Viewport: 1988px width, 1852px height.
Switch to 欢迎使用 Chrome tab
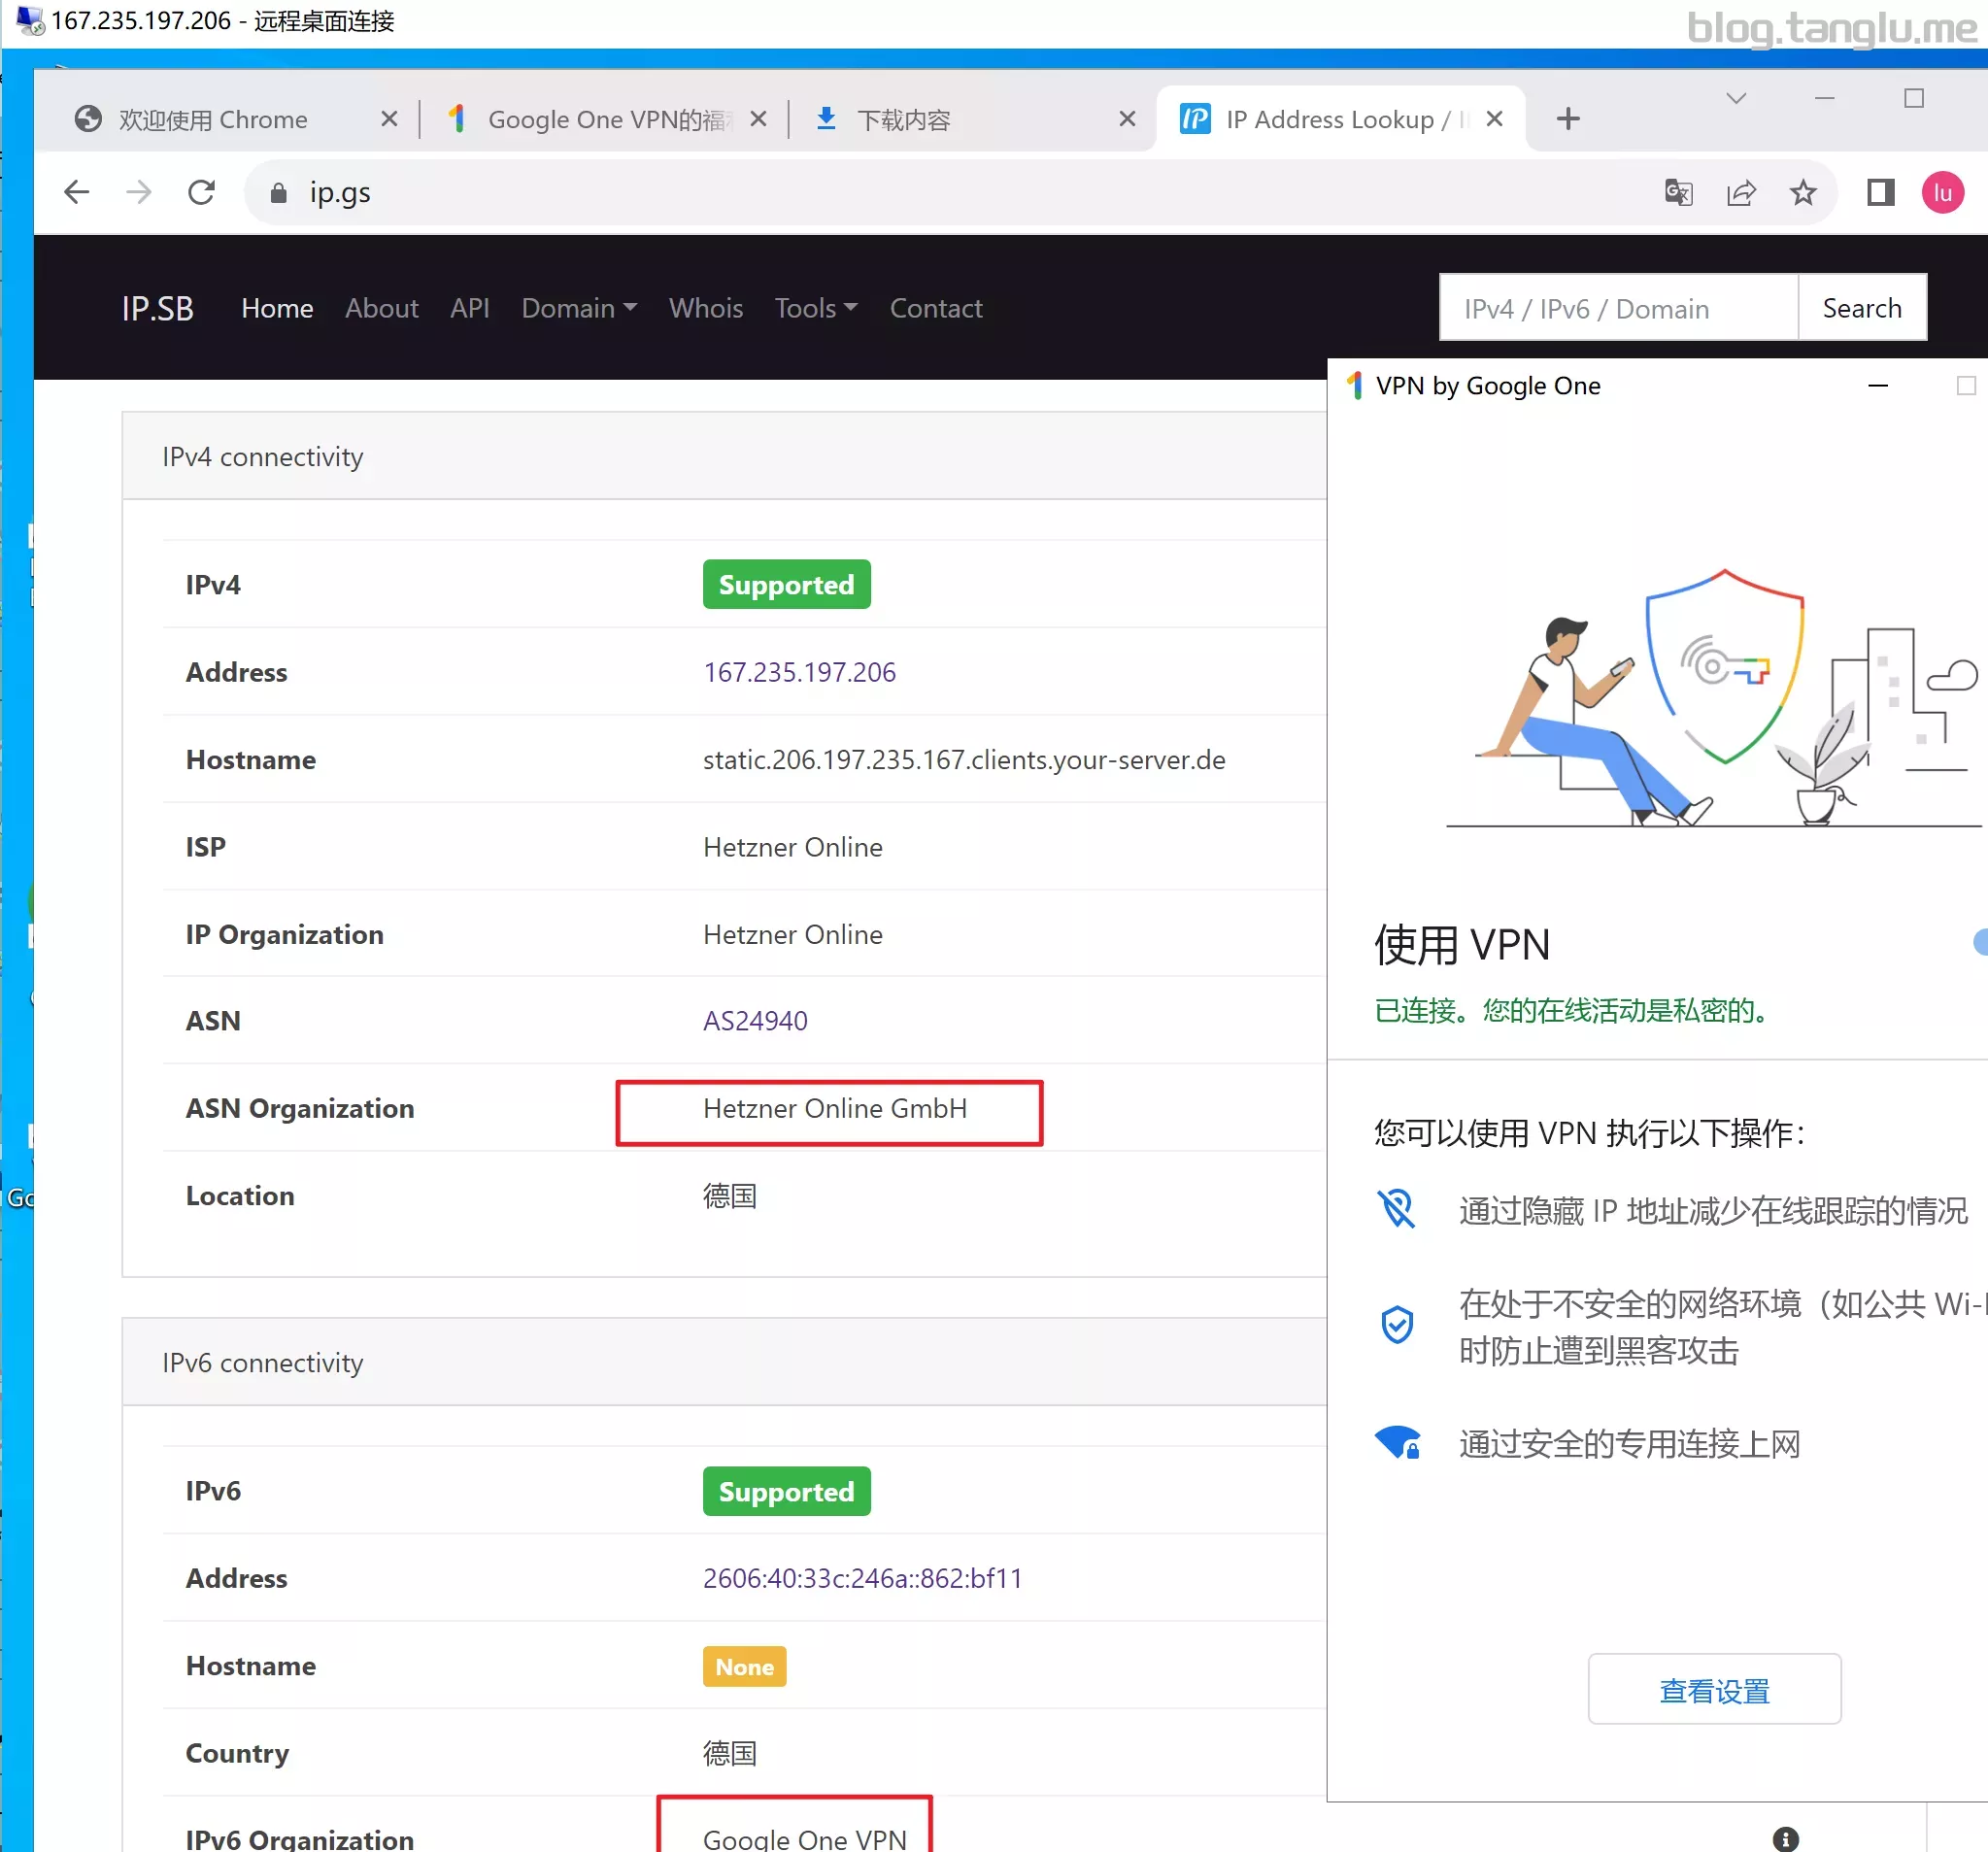(x=213, y=119)
